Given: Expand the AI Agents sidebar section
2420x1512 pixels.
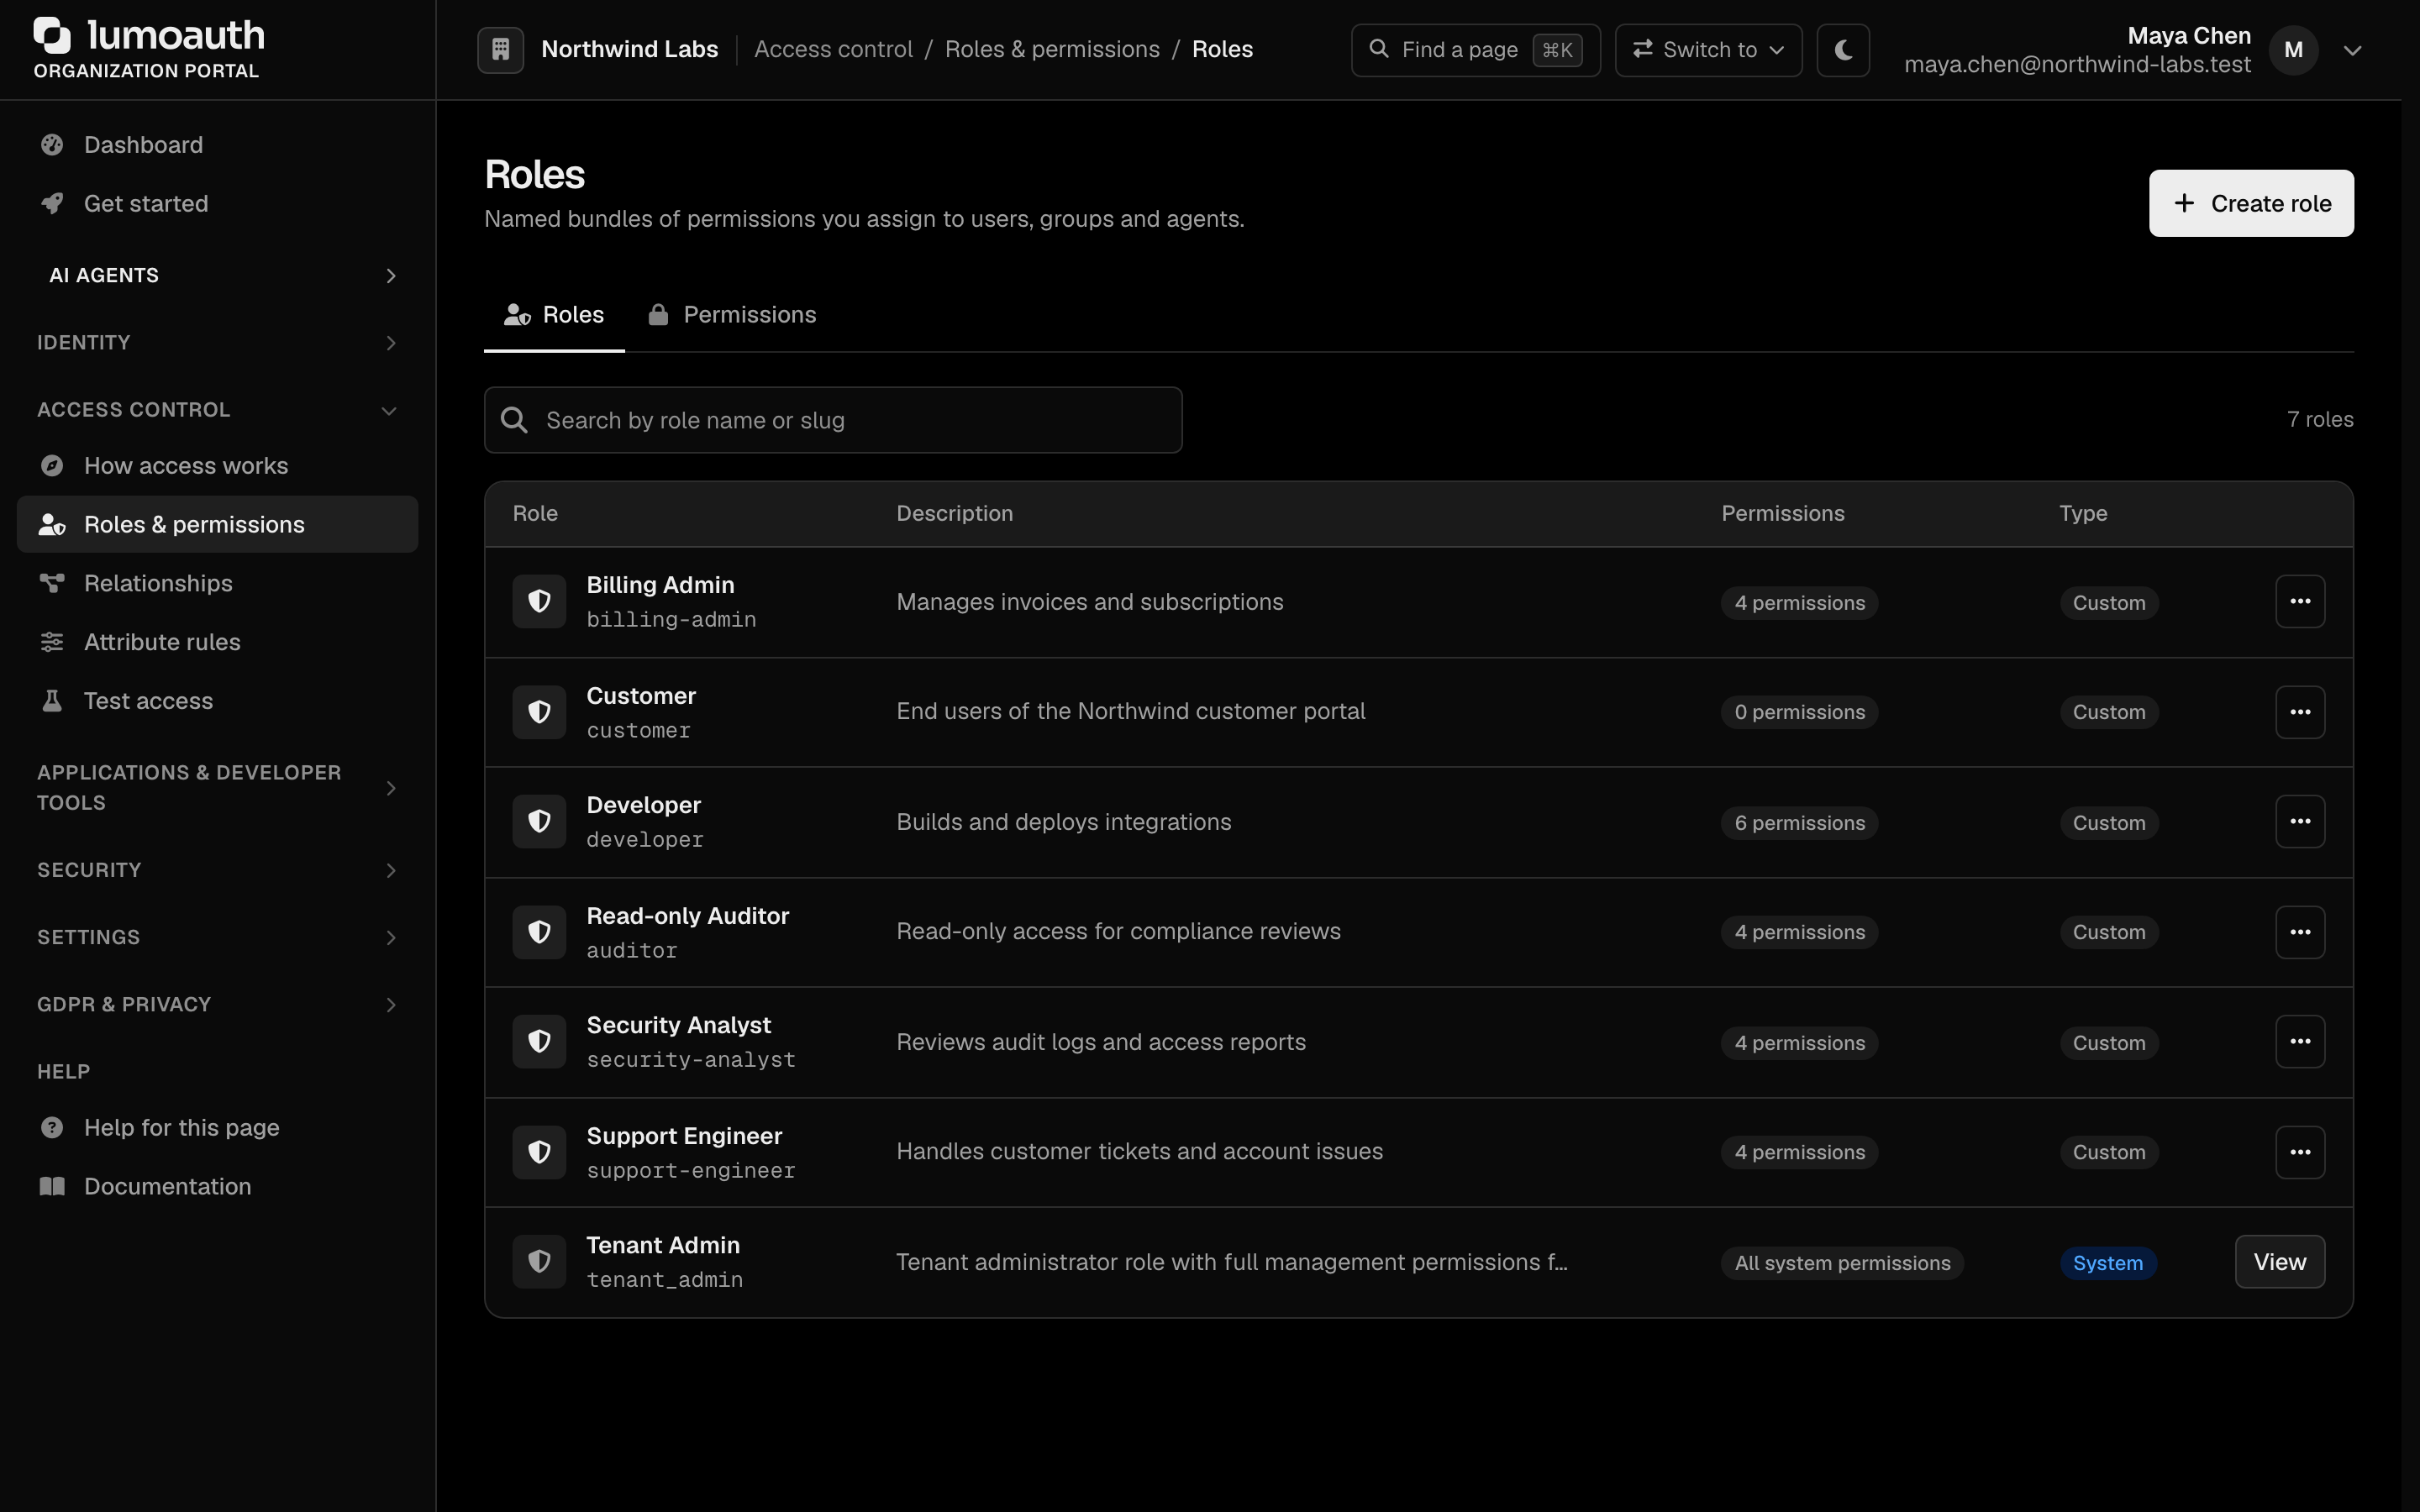Looking at the screenshot, I should point(217,275).
